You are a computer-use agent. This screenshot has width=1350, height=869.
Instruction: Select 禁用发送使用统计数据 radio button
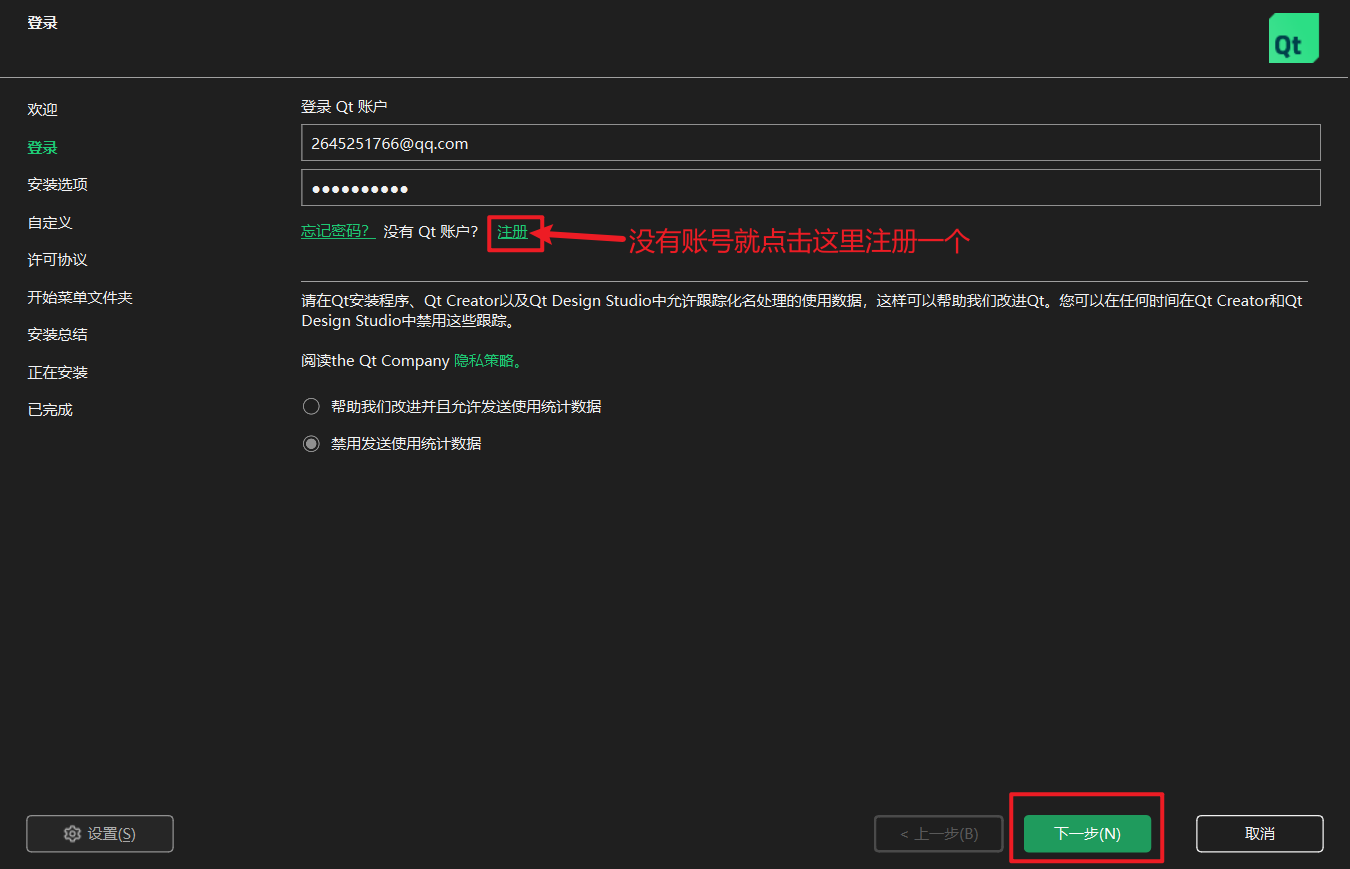click(311, 444)
